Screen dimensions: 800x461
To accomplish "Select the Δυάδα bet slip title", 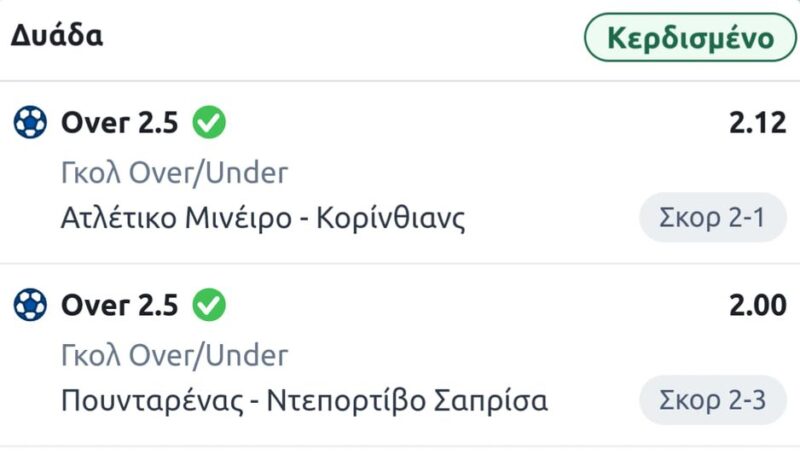I will point(57,37).
